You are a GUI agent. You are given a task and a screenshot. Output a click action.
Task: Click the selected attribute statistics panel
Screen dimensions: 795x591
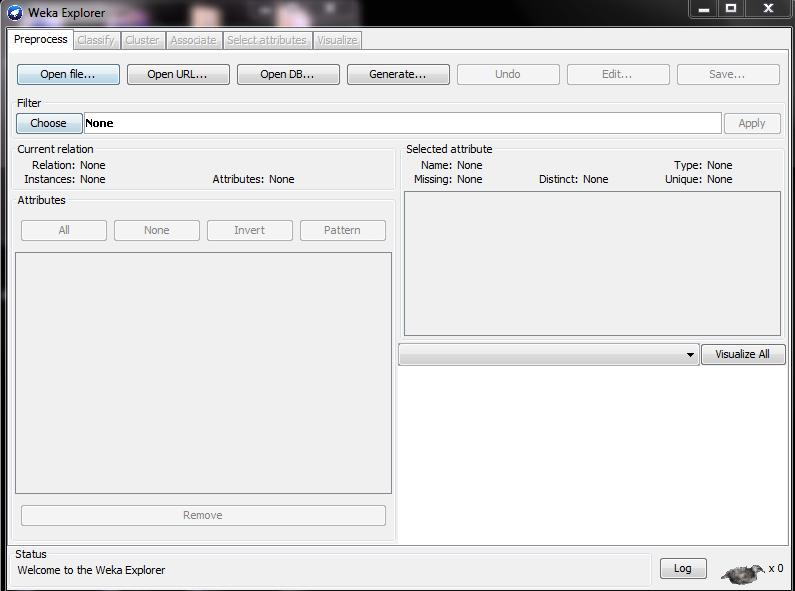[x=592, y=264]
